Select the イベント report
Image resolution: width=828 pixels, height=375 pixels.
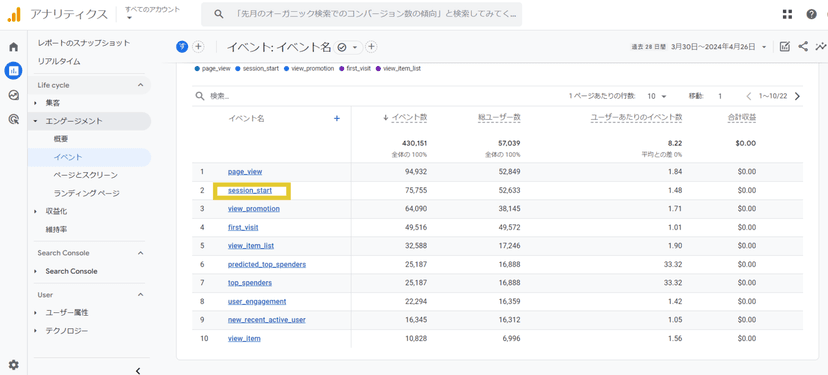68,157
